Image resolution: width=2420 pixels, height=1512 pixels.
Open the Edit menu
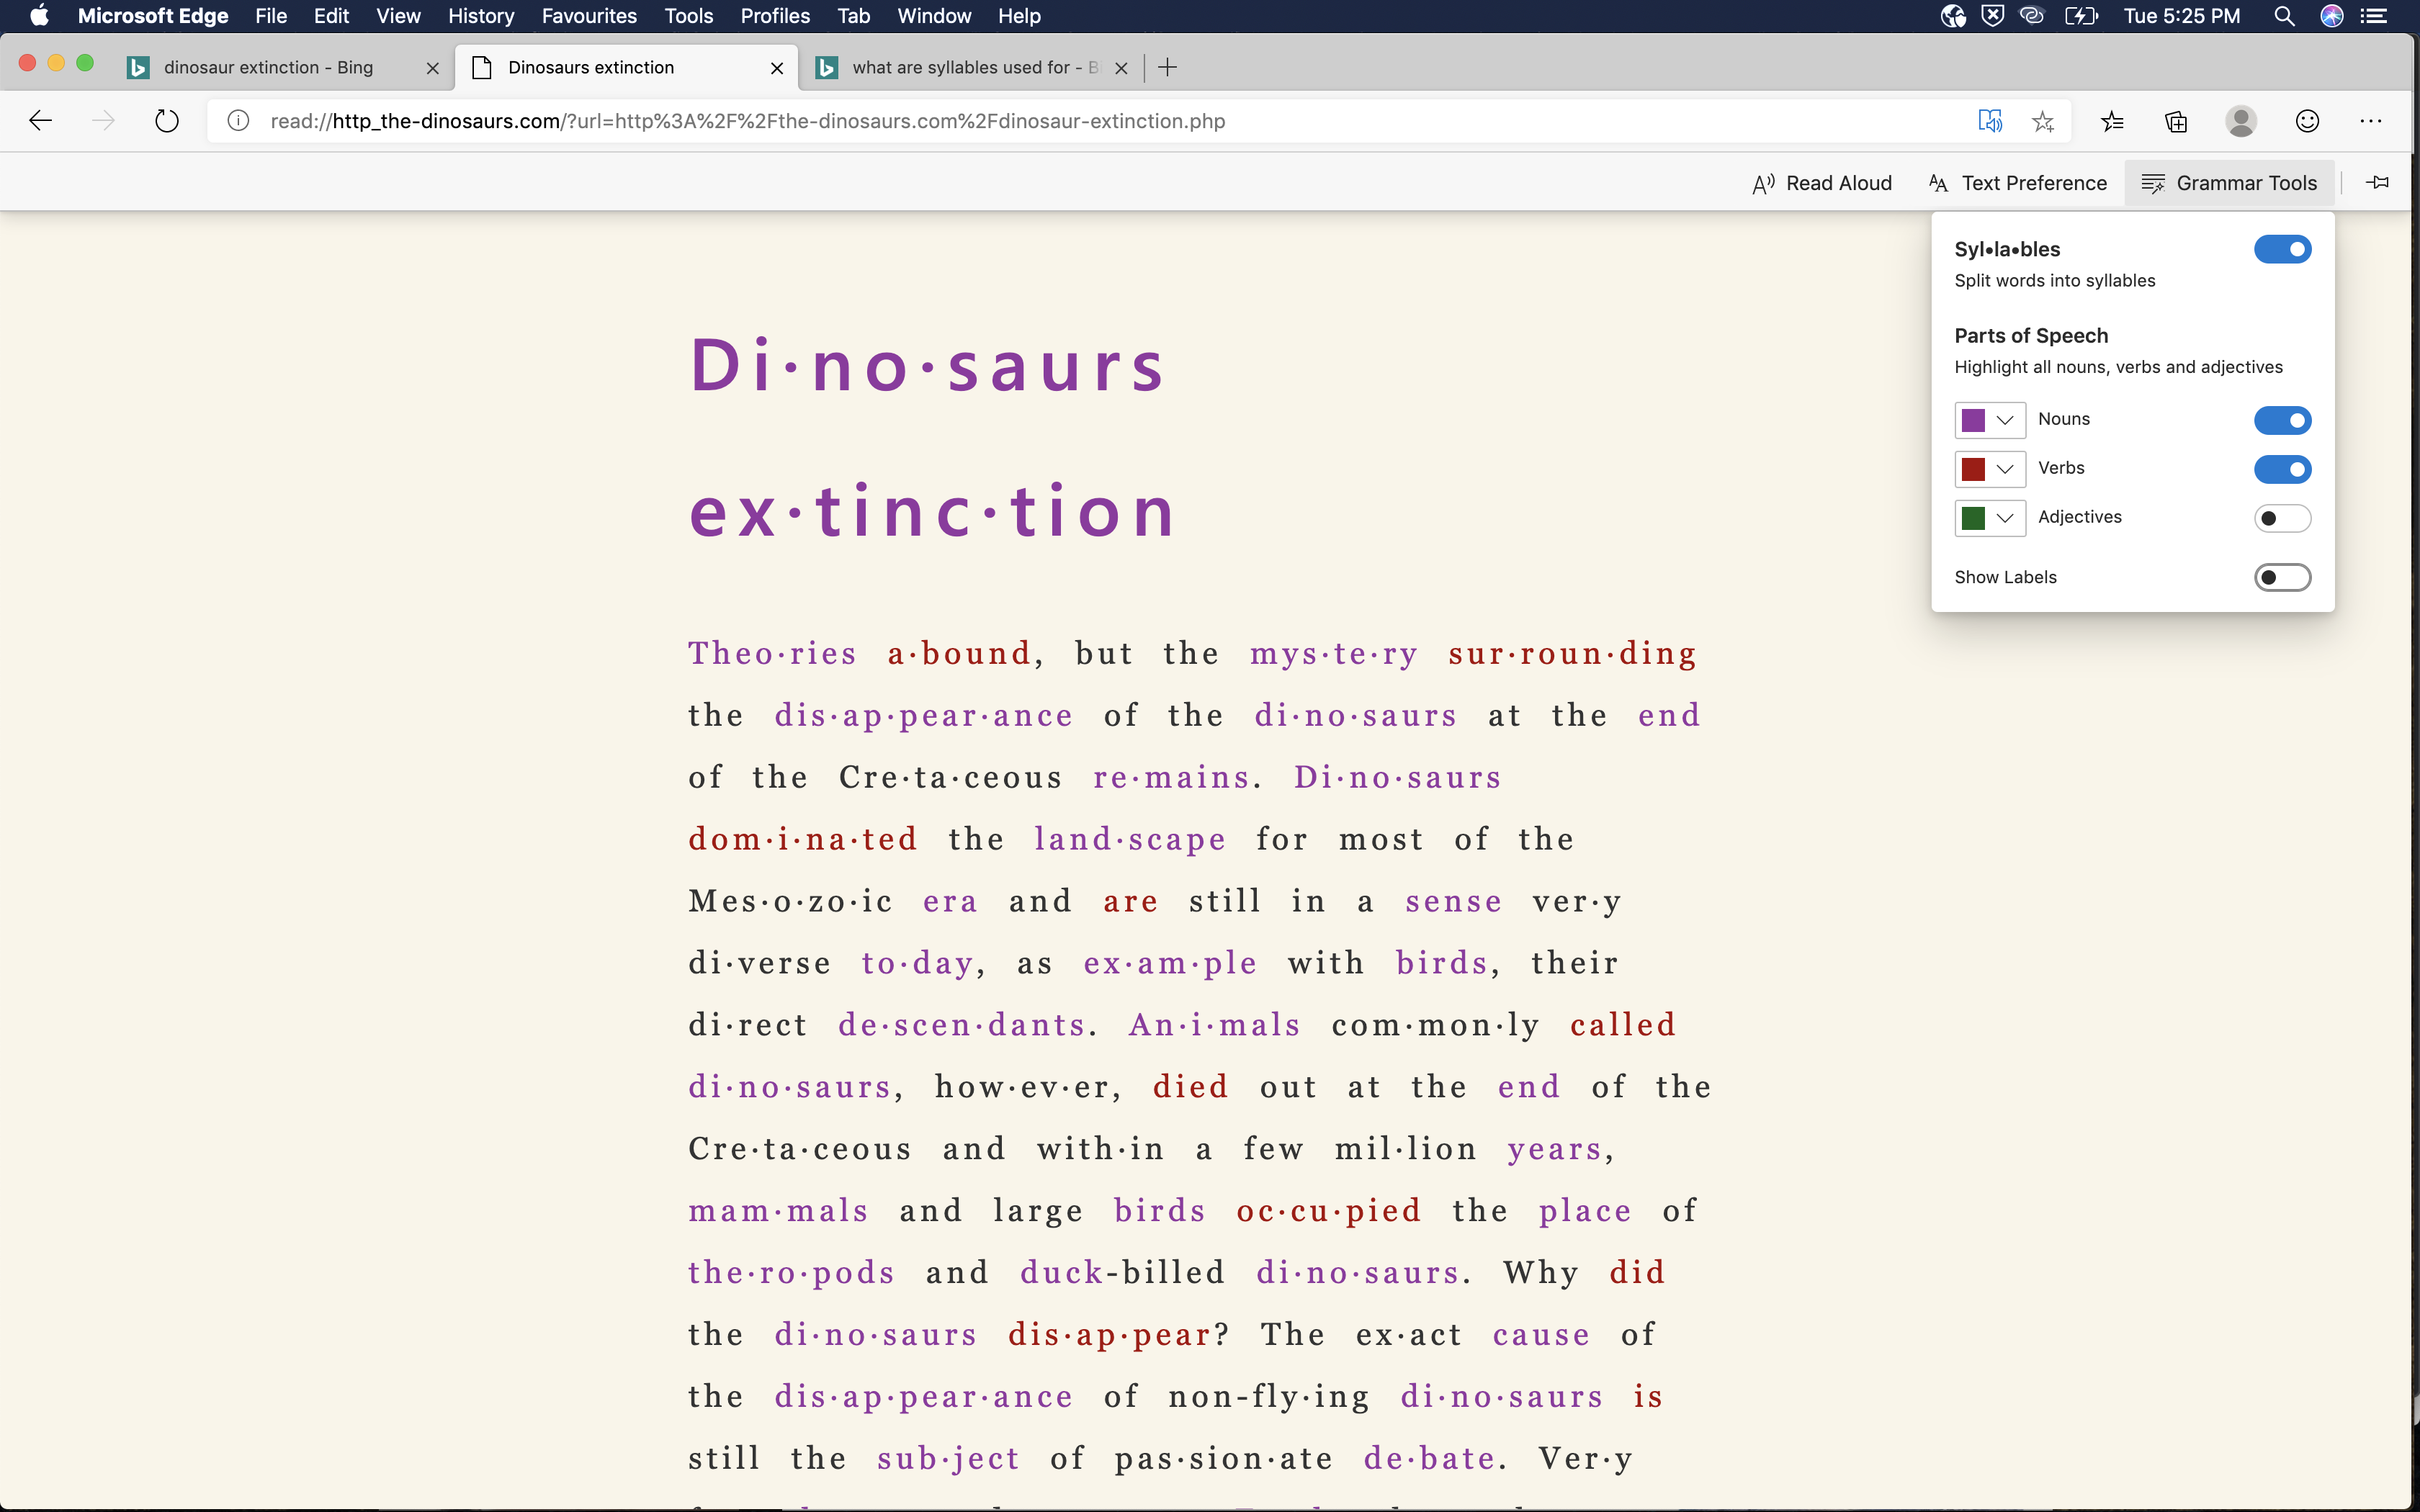tap(331, 16)
